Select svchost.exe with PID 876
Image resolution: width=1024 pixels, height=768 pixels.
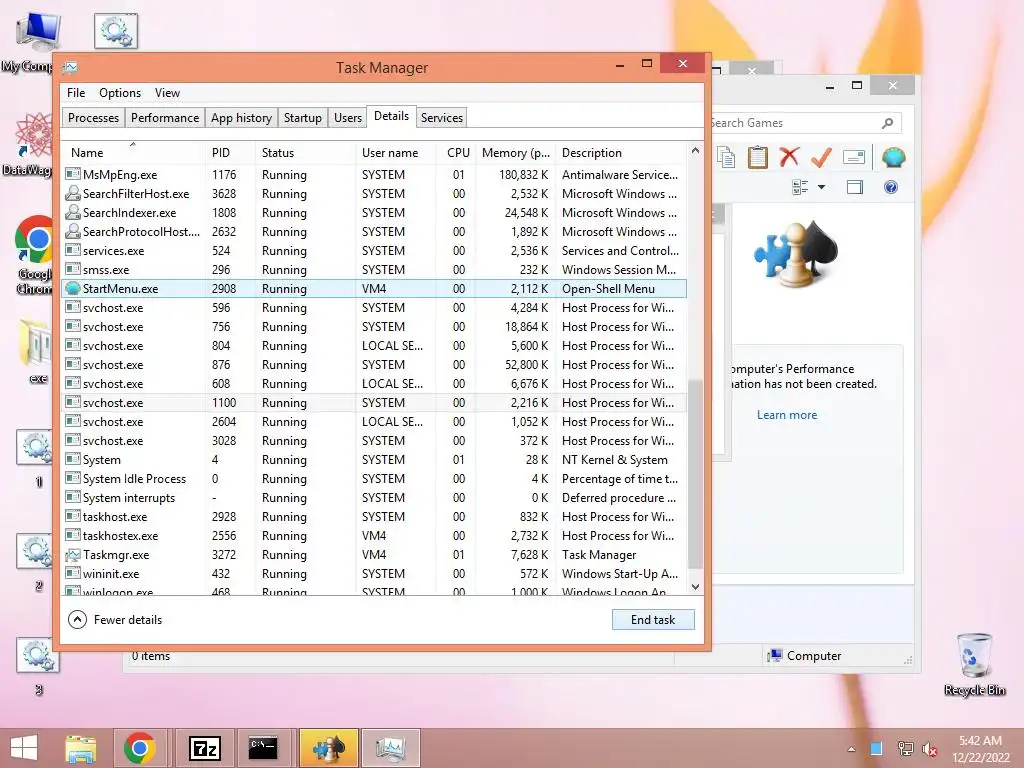(374, 364)
